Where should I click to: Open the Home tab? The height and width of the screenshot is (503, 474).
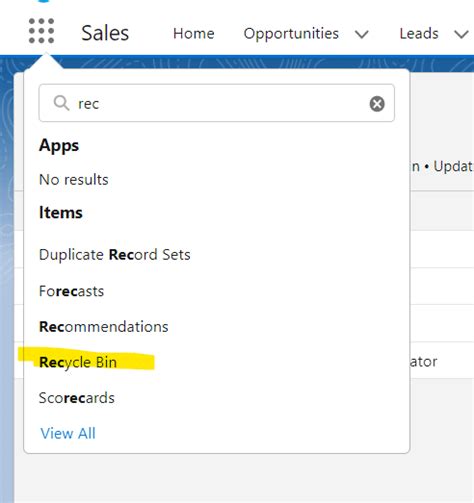(x=194, y=34)
